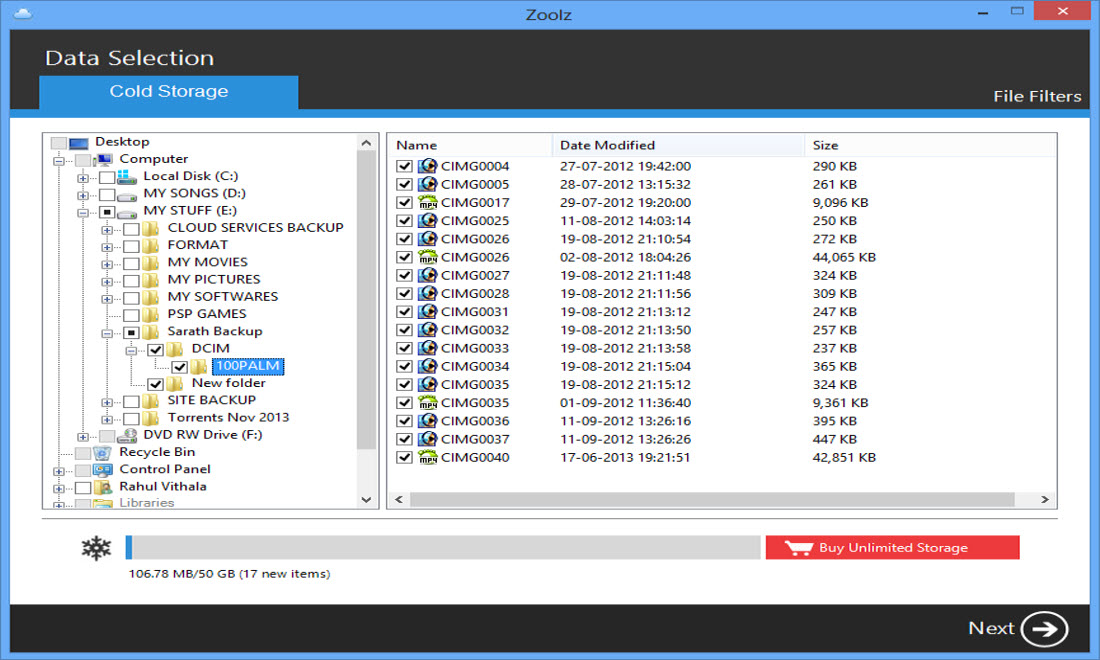Click the Next arrow circle icon
The width and height of the screenshot is (1100, 660).
1044,629
